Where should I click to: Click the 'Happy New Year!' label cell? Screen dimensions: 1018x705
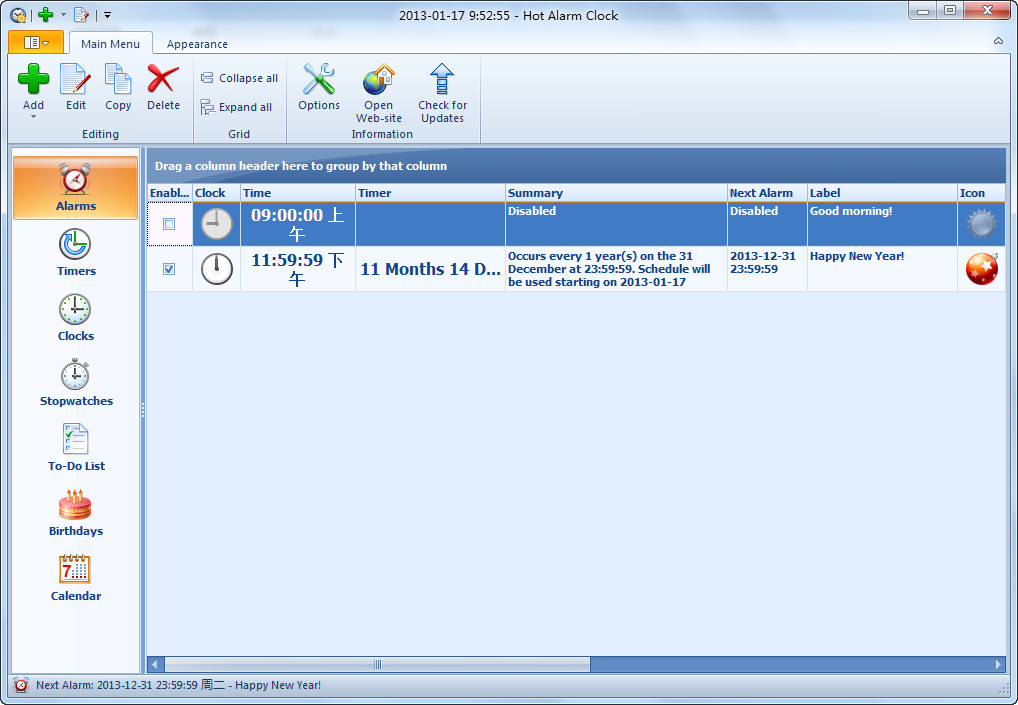point(882,269)
